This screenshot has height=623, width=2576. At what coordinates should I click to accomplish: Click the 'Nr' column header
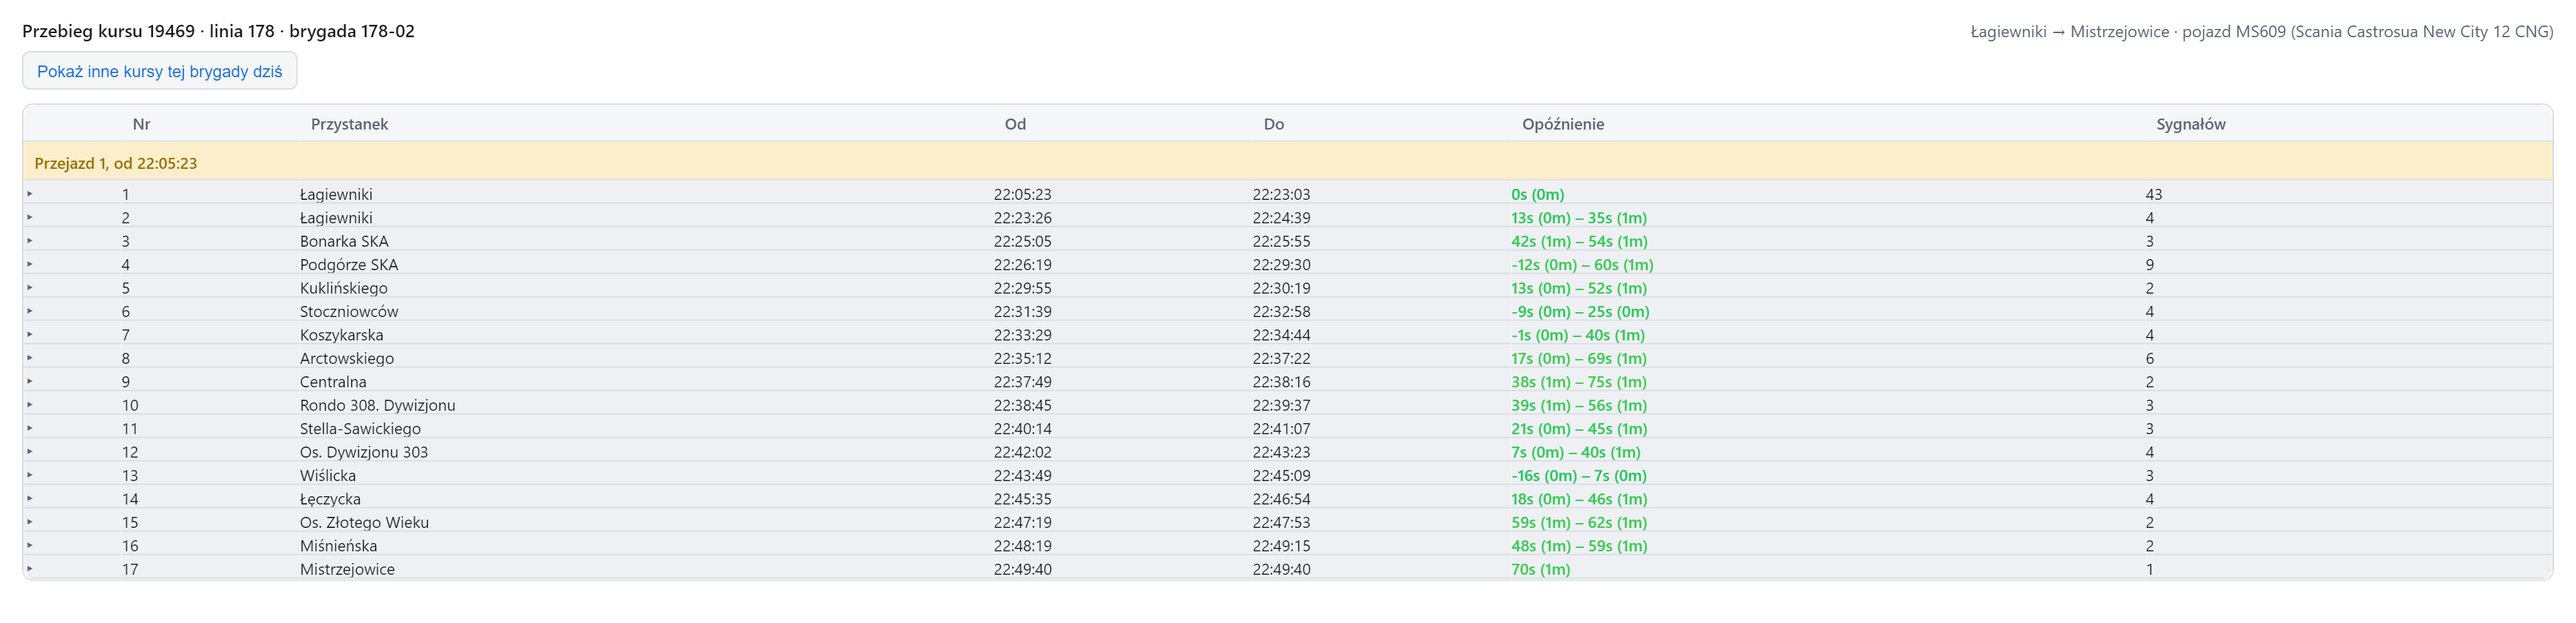[141, 124]
